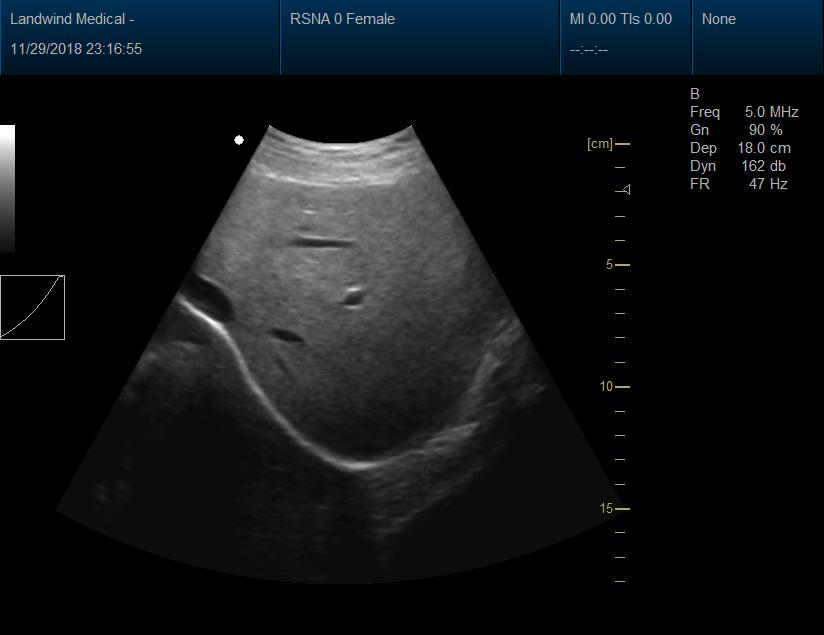The height and width of the screenshot is (635, 824).
Task: Click the 'None' header field
Action: pyautogui.click(x=718, y=19)
